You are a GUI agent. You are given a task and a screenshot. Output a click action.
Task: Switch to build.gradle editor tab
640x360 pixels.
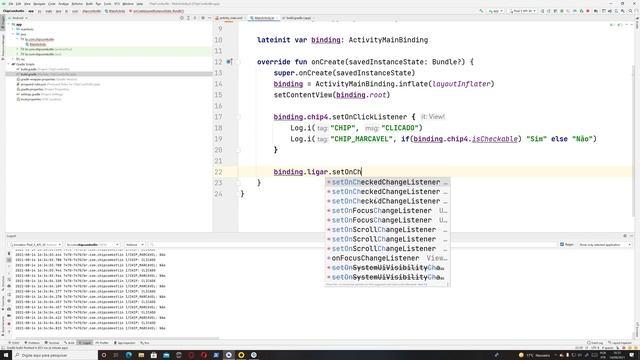tap(298, 18)
